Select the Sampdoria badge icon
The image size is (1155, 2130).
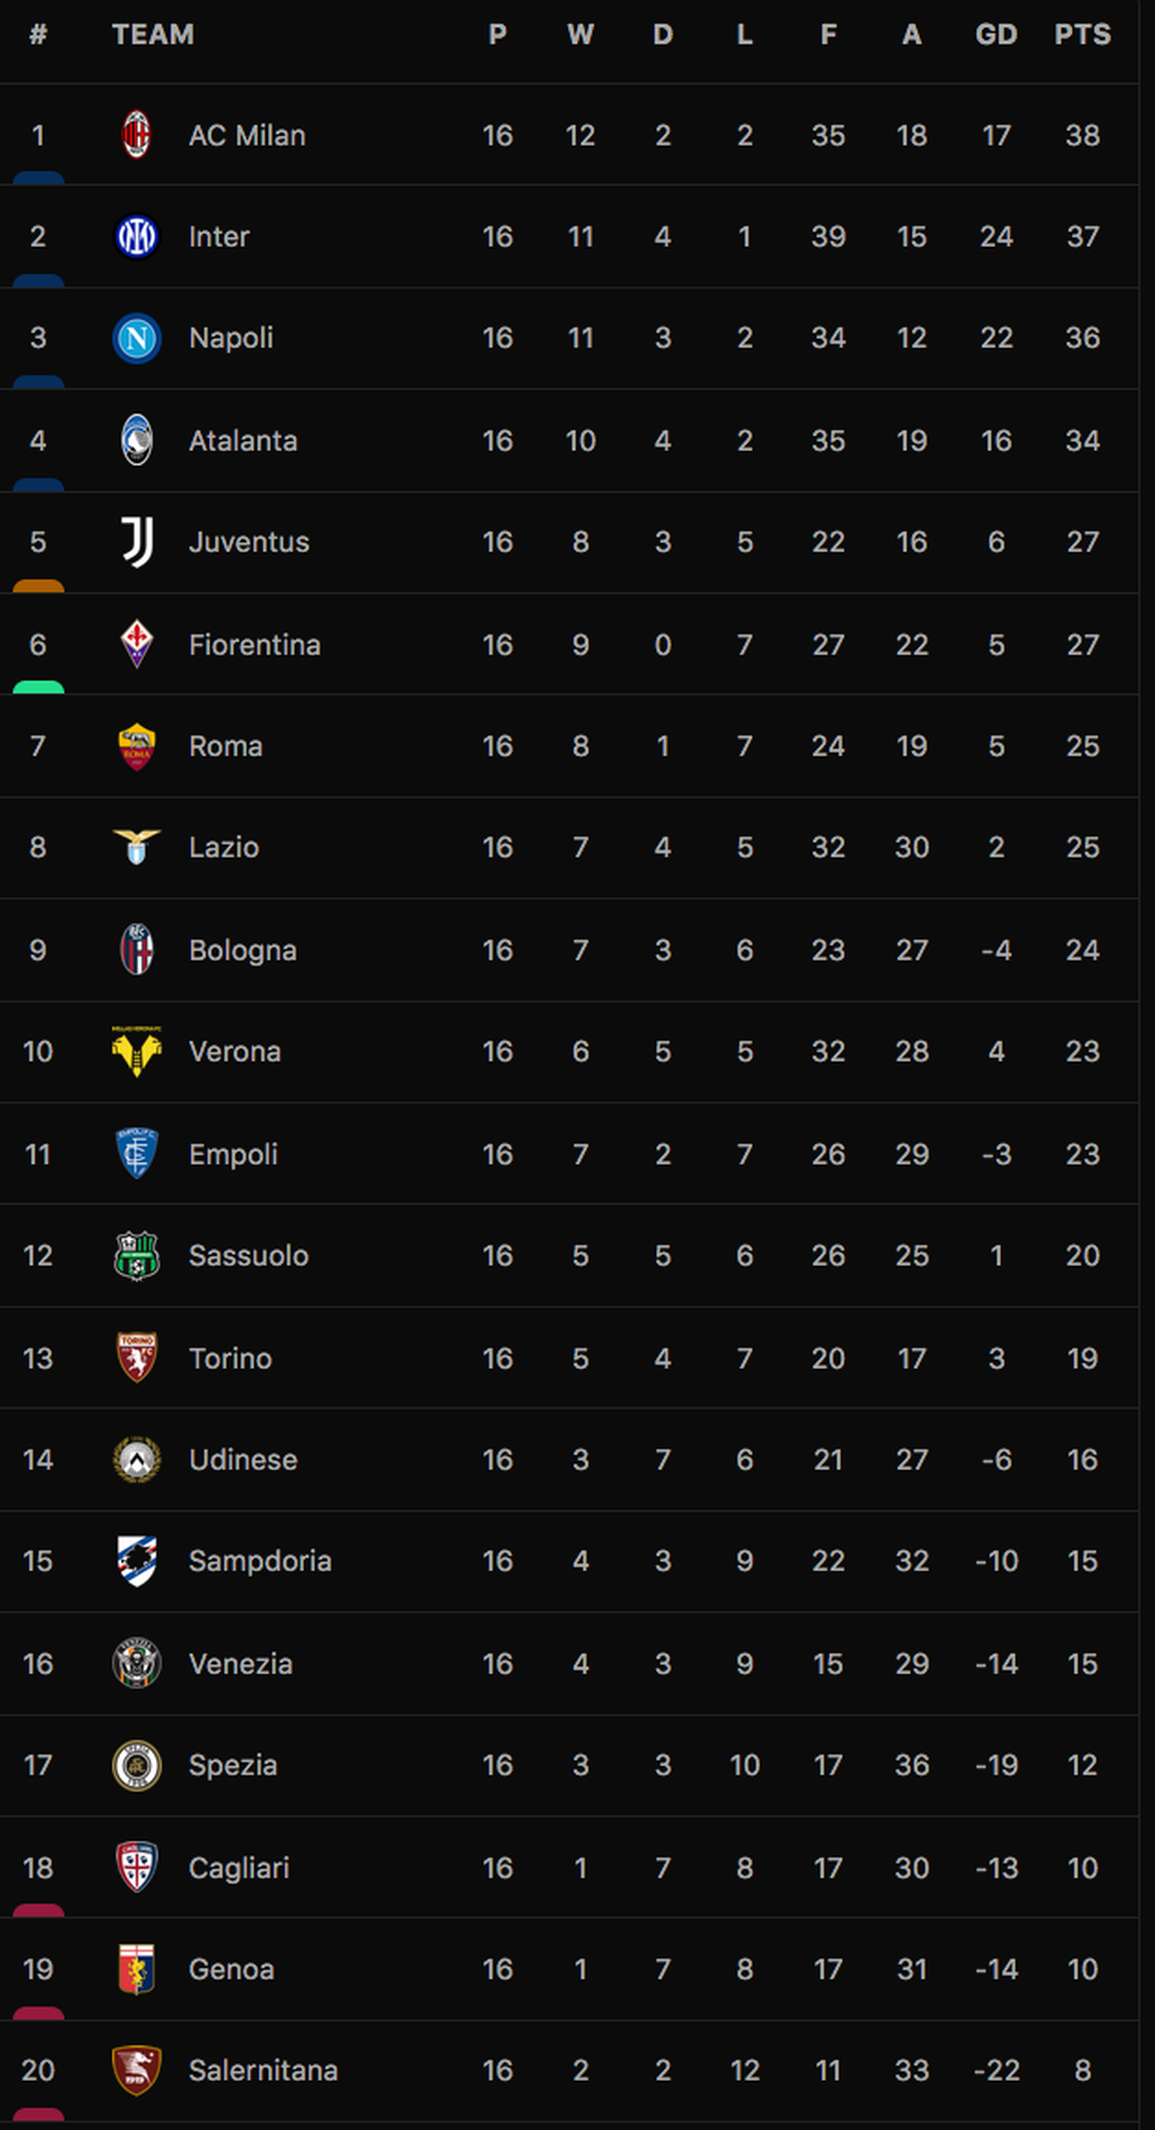tap(137, 1561)
